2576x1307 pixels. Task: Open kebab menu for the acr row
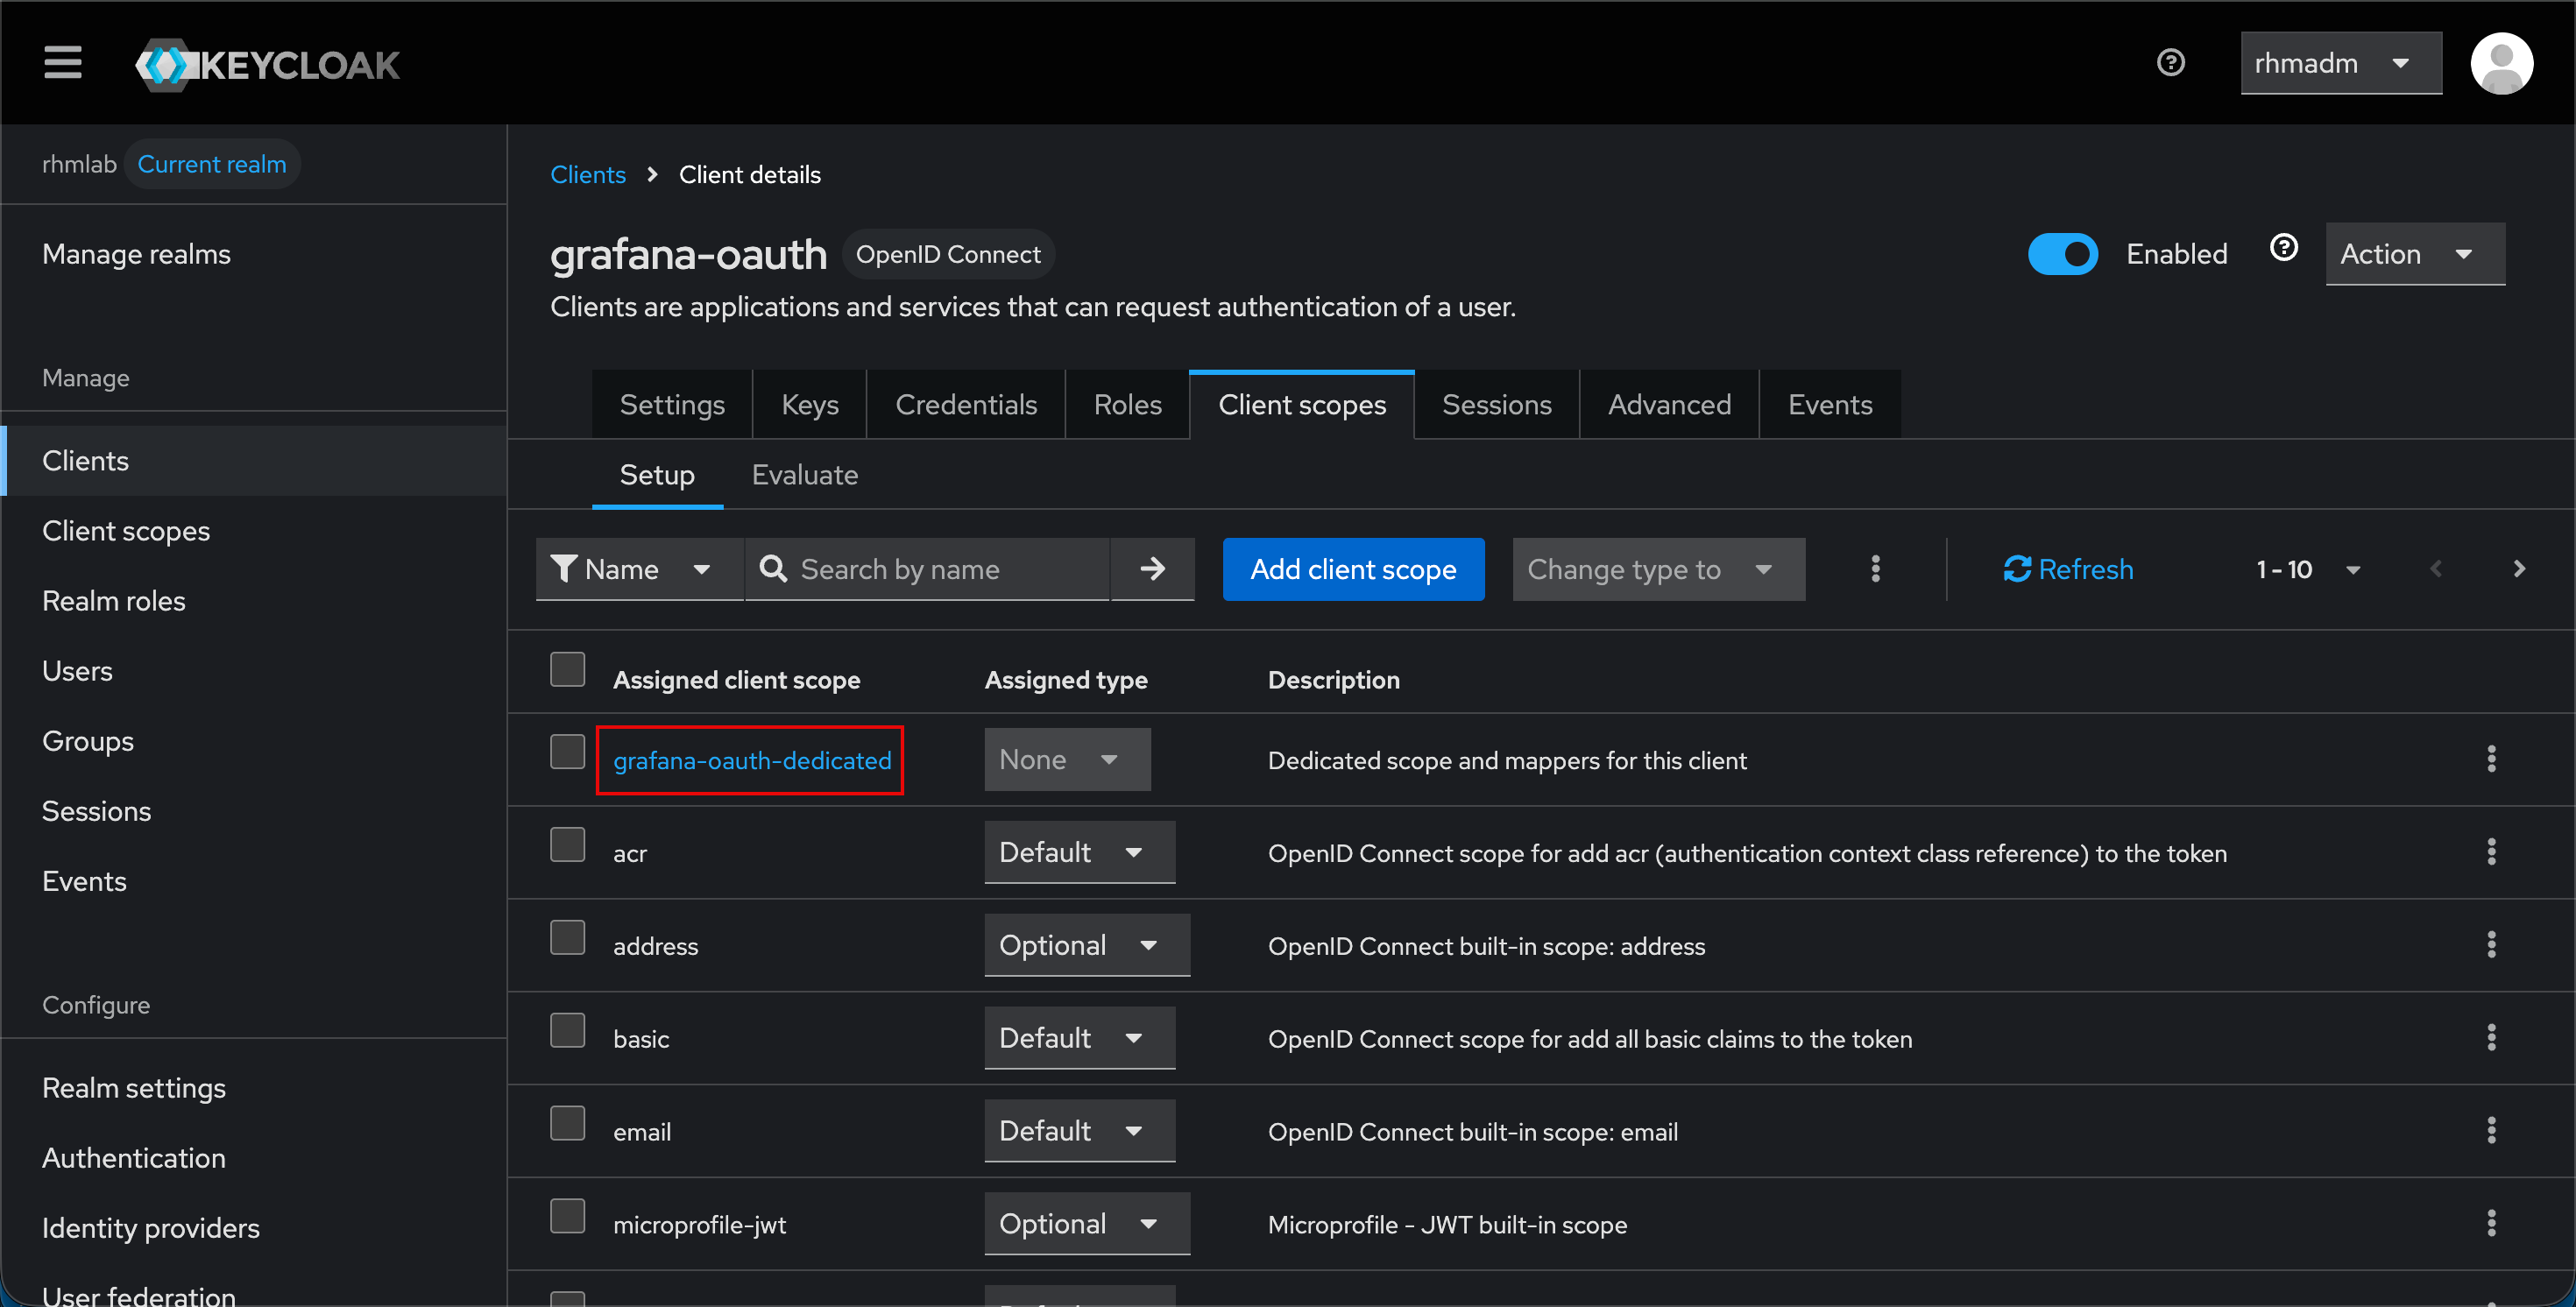click(2490, 852)
